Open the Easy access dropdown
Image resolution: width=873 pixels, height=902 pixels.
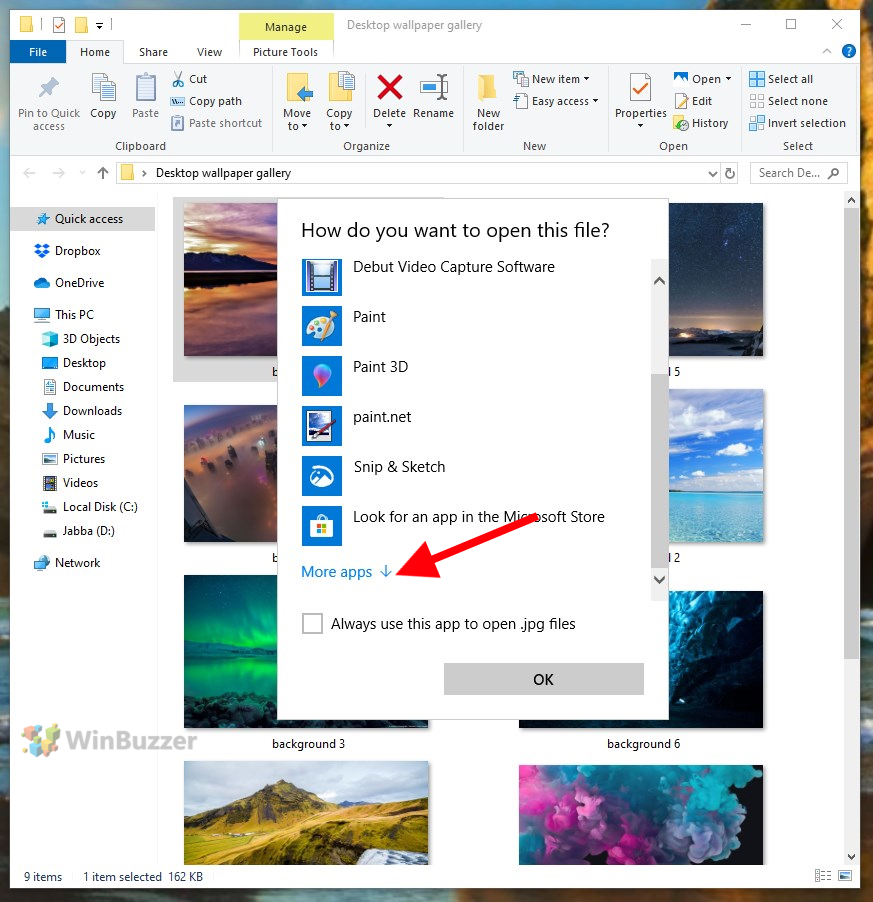[x=595, y=101]
